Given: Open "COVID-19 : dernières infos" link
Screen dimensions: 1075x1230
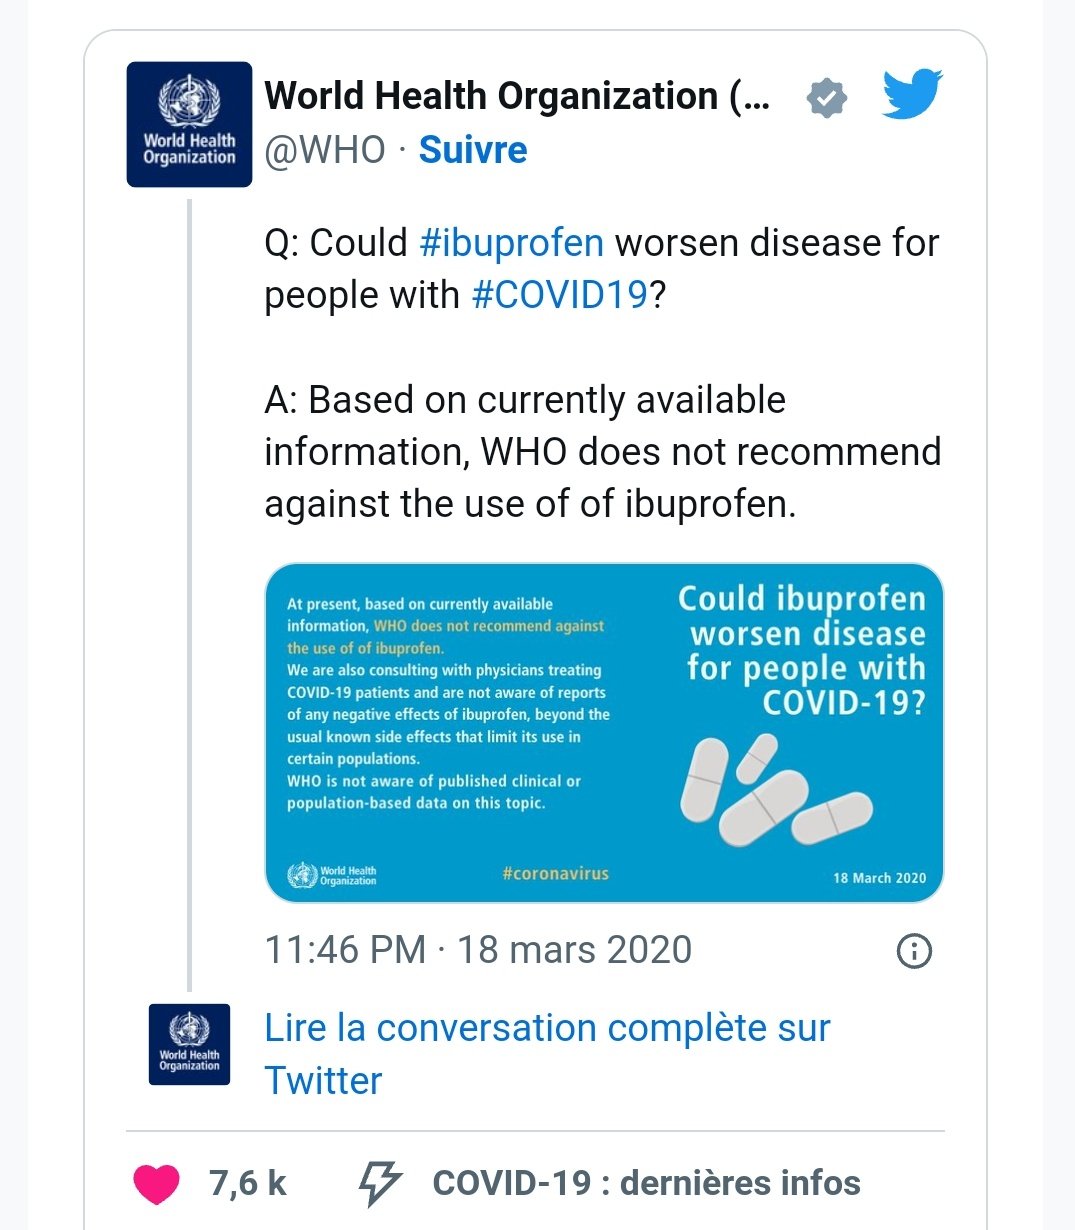Looking at the screenshot, I should tap(646, 1184).
